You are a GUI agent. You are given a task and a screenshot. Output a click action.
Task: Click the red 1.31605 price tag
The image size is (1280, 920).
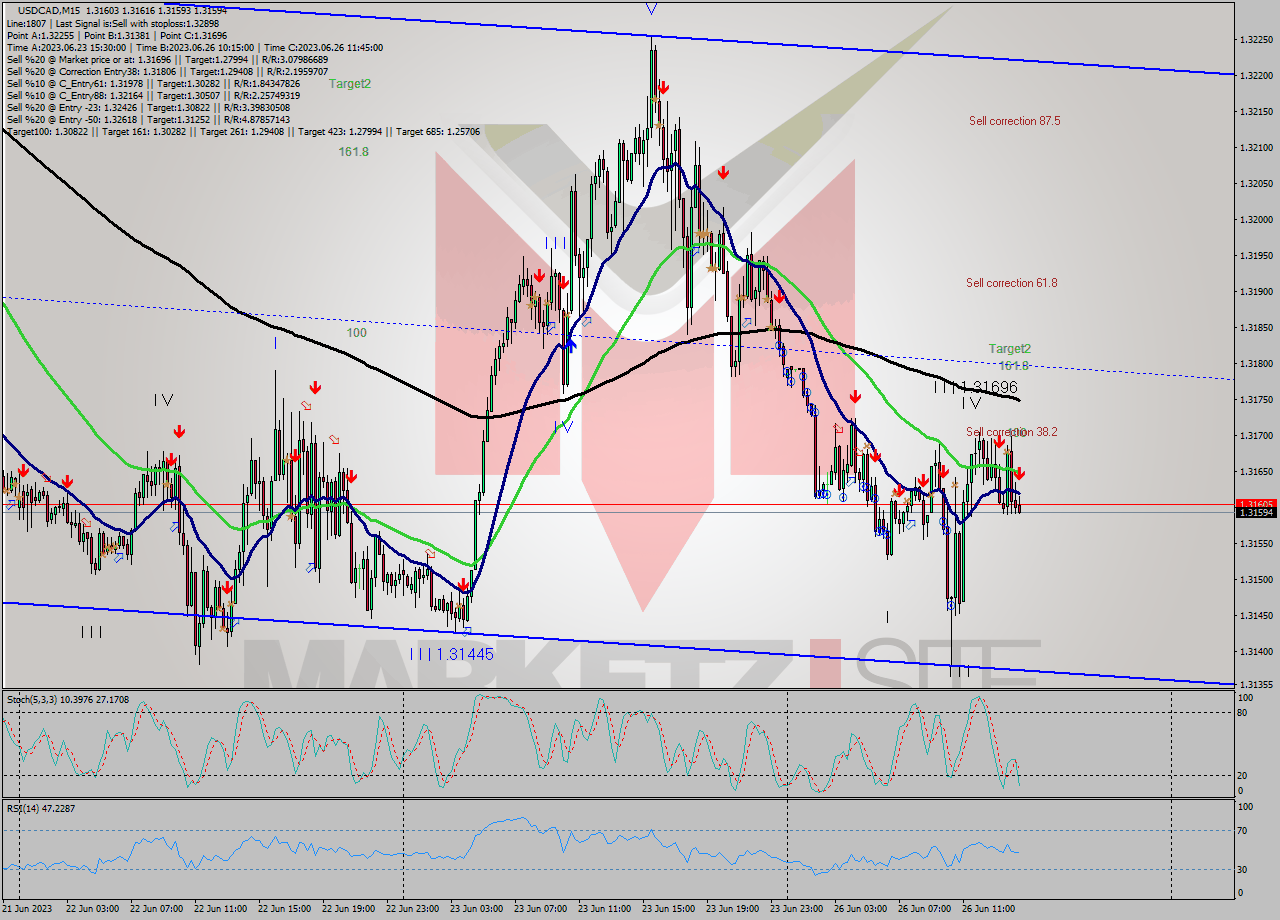point(1256,504)
